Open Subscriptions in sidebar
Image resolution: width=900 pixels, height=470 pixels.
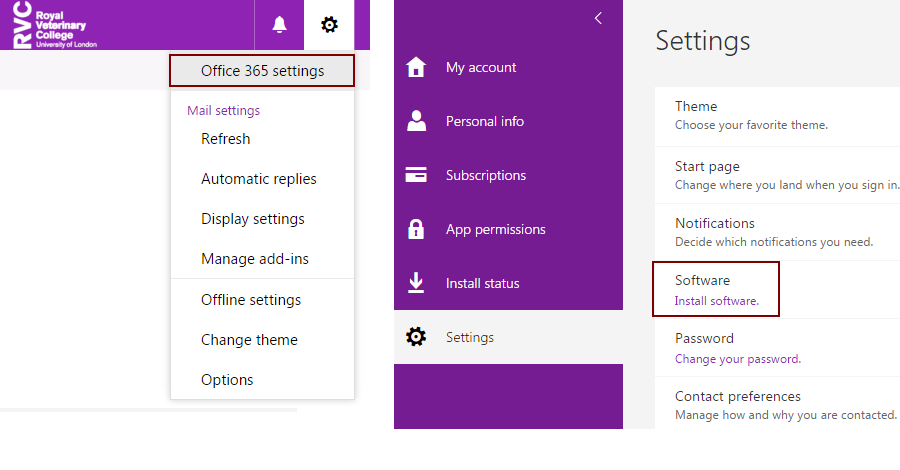[x=486, y=175]
